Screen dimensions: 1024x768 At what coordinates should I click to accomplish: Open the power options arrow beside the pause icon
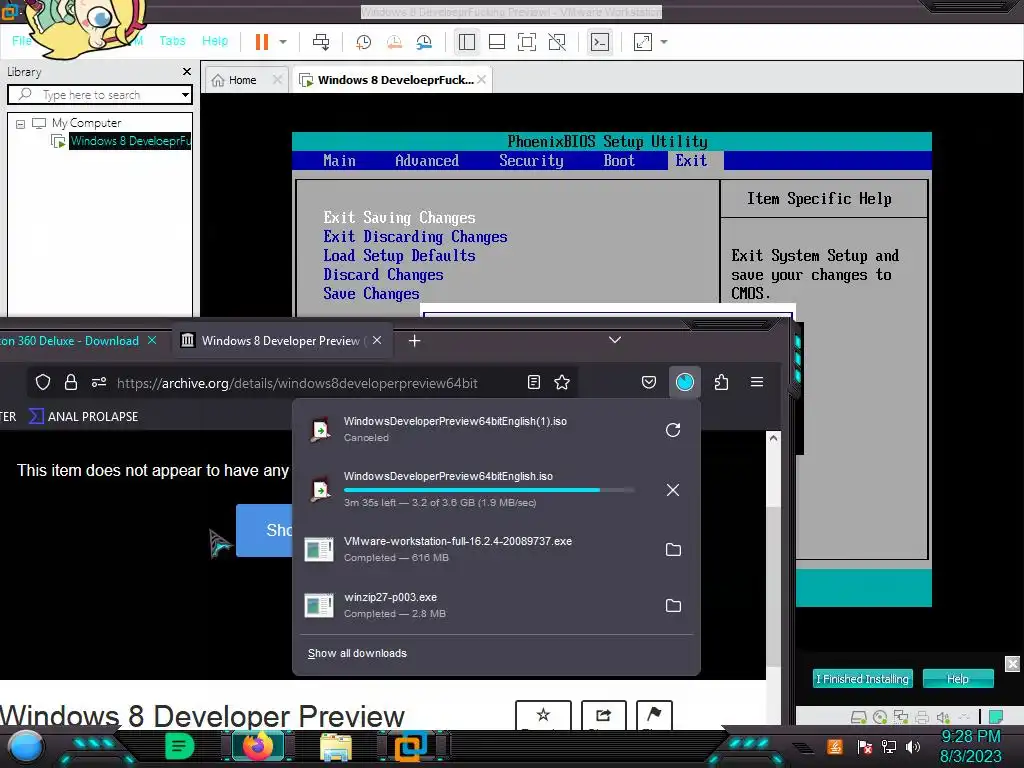coord(283,42)
